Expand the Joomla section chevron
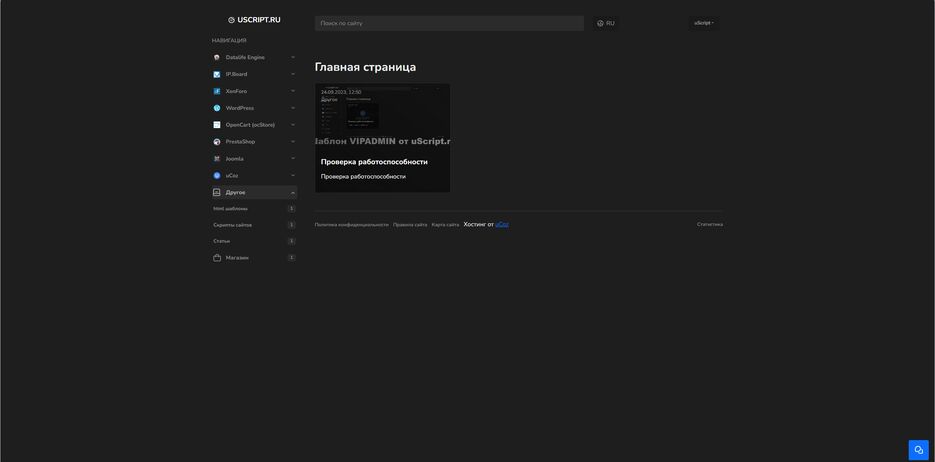Viewport: 935px width, 462px height. point(293,159)
